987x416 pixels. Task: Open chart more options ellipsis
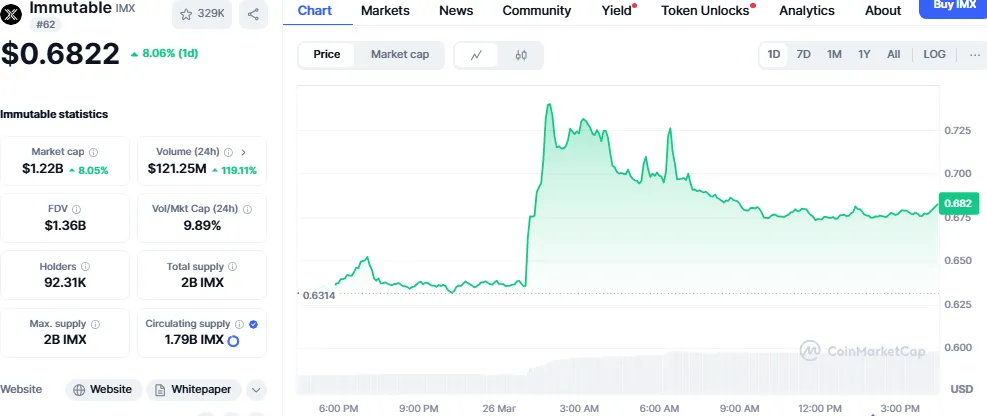click(975, 55)
